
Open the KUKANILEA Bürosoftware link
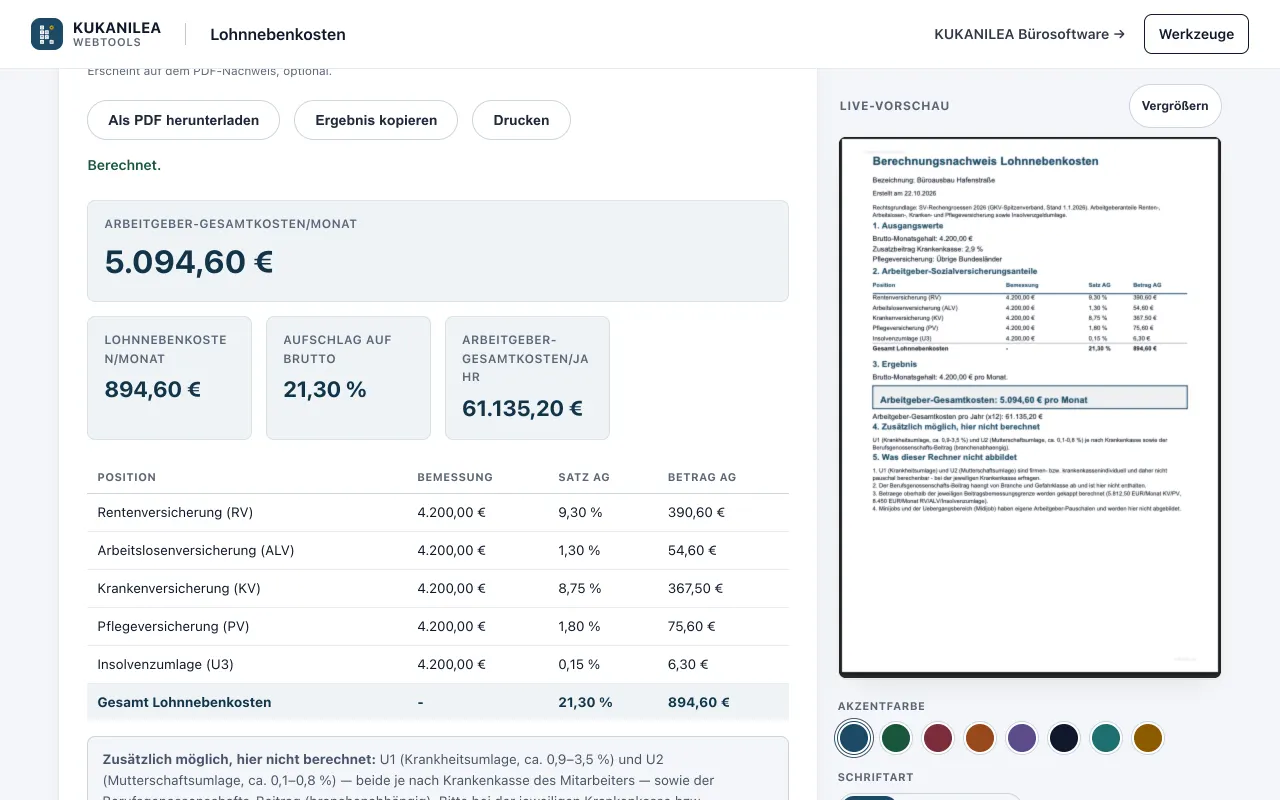coord(1029,34)
